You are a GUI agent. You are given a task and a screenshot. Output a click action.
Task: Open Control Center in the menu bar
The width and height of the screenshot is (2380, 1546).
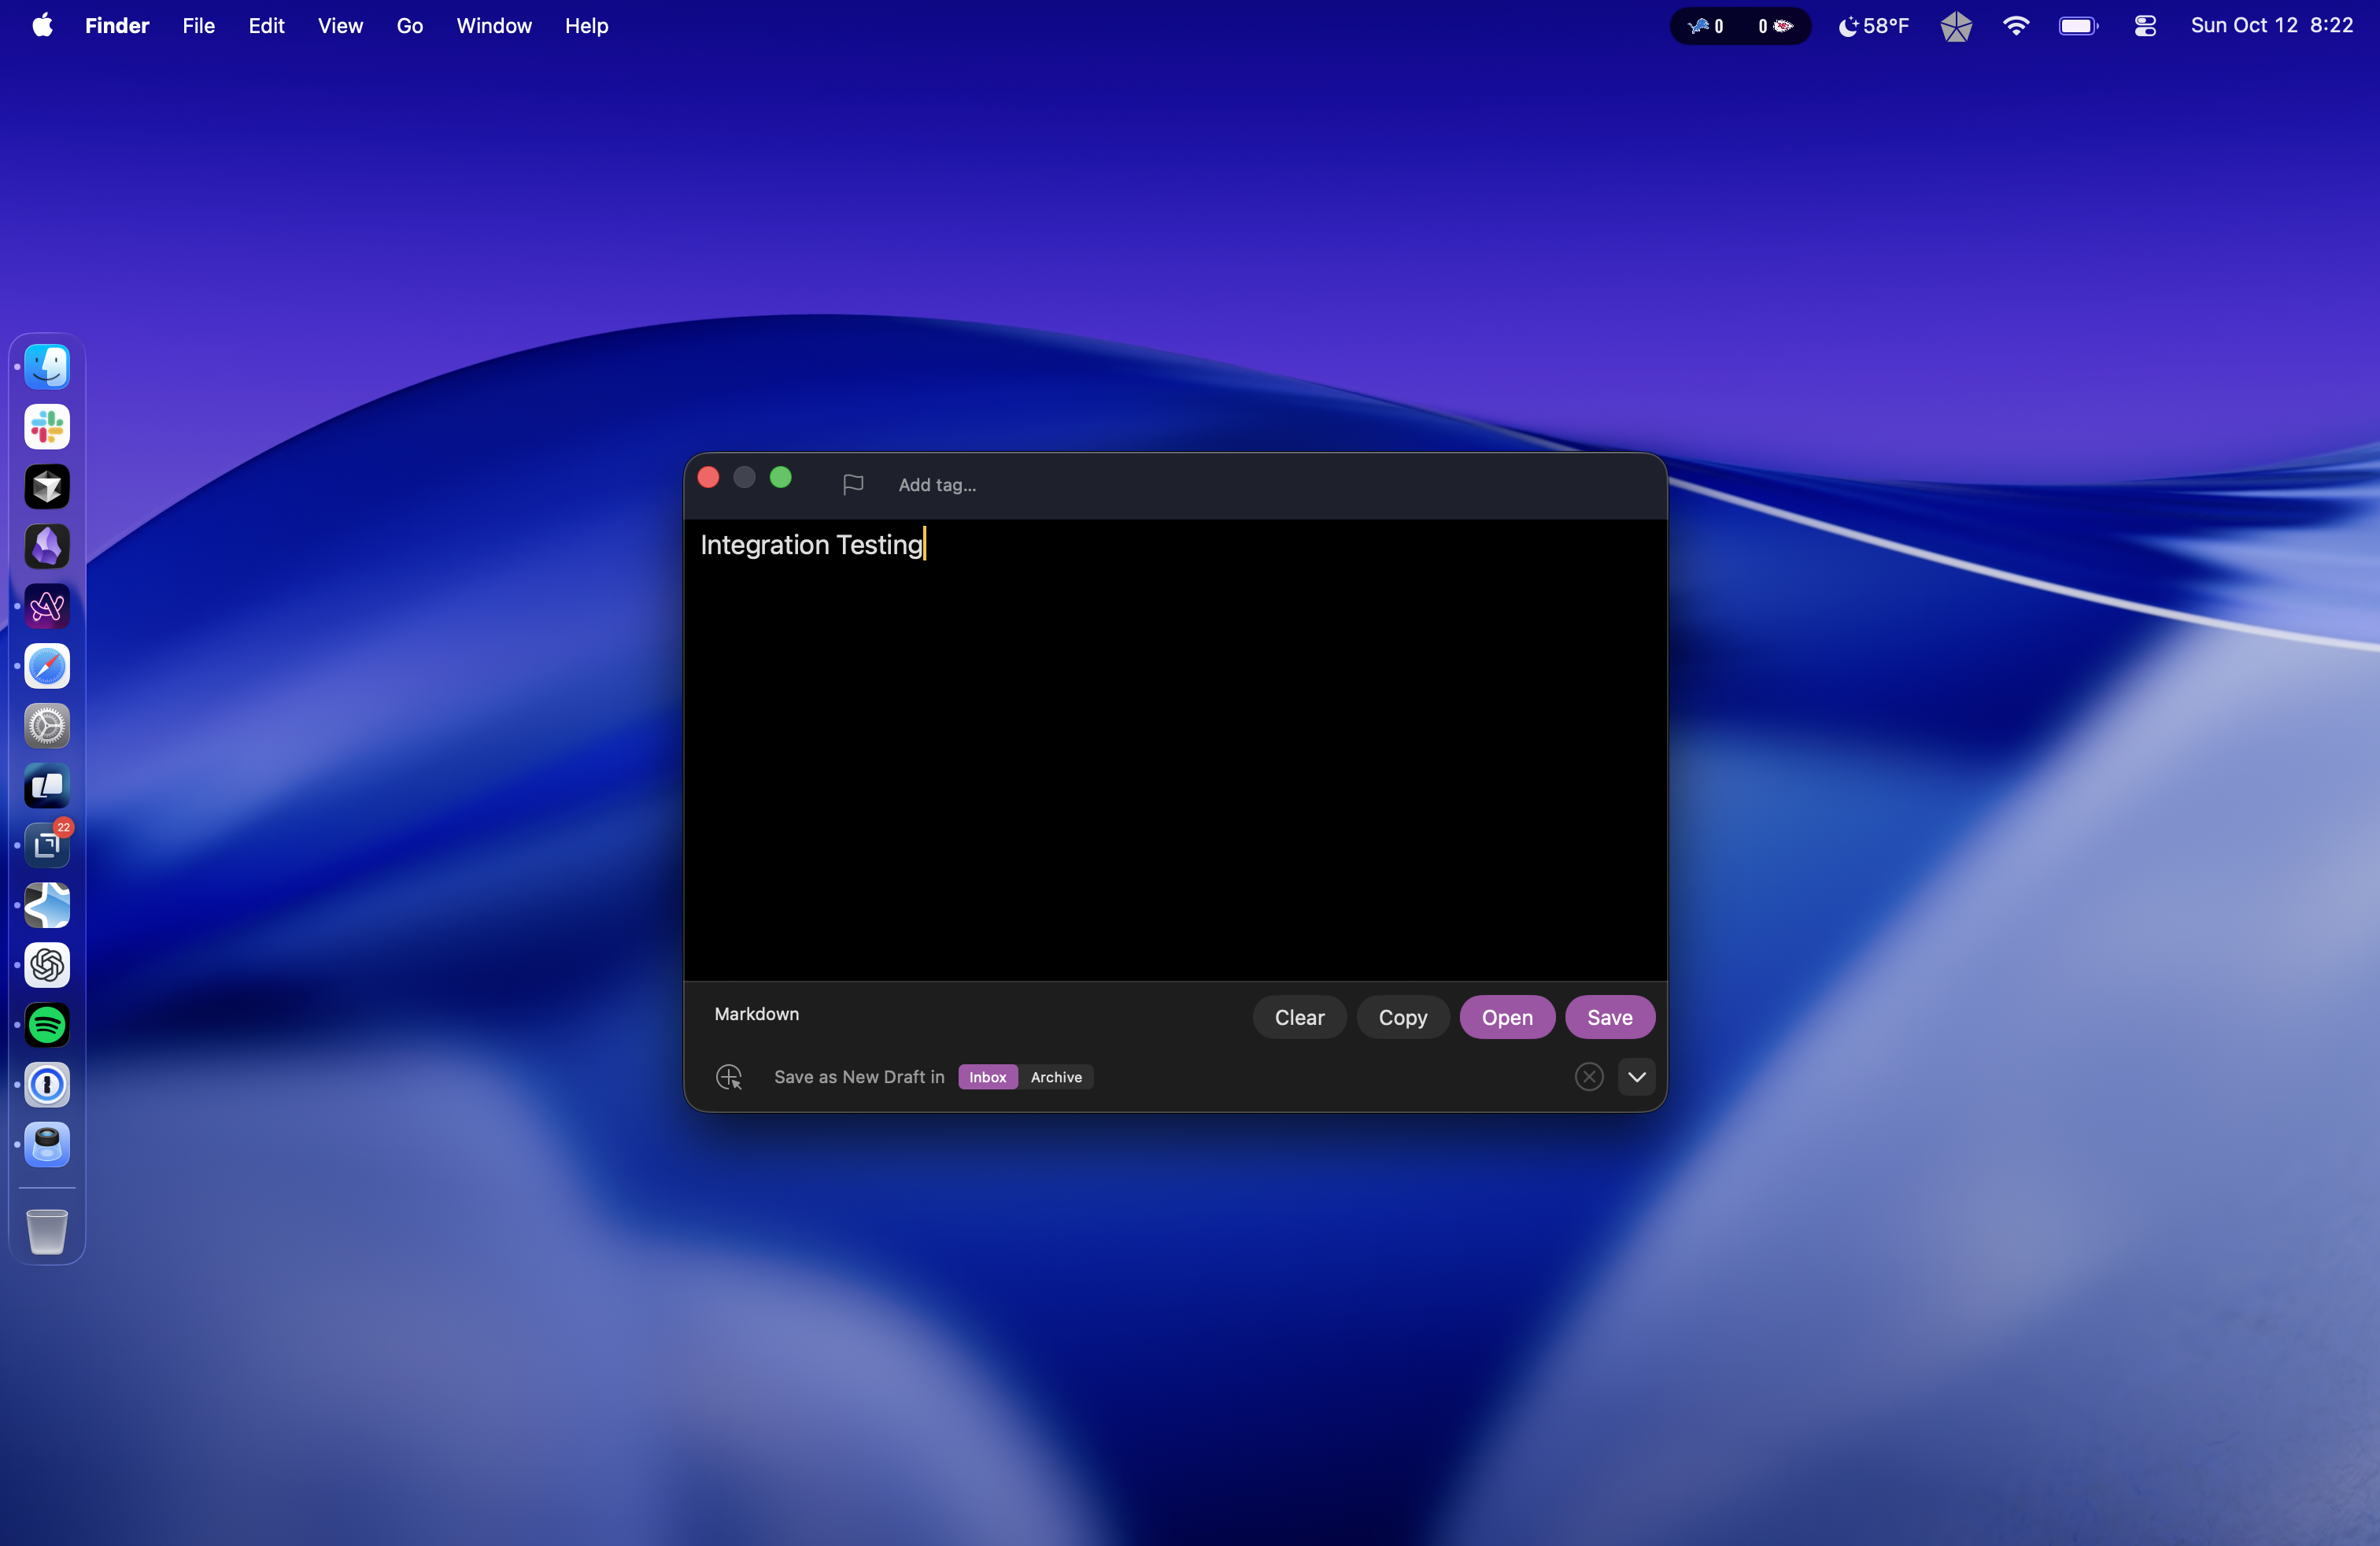[x=2144, y=26]
